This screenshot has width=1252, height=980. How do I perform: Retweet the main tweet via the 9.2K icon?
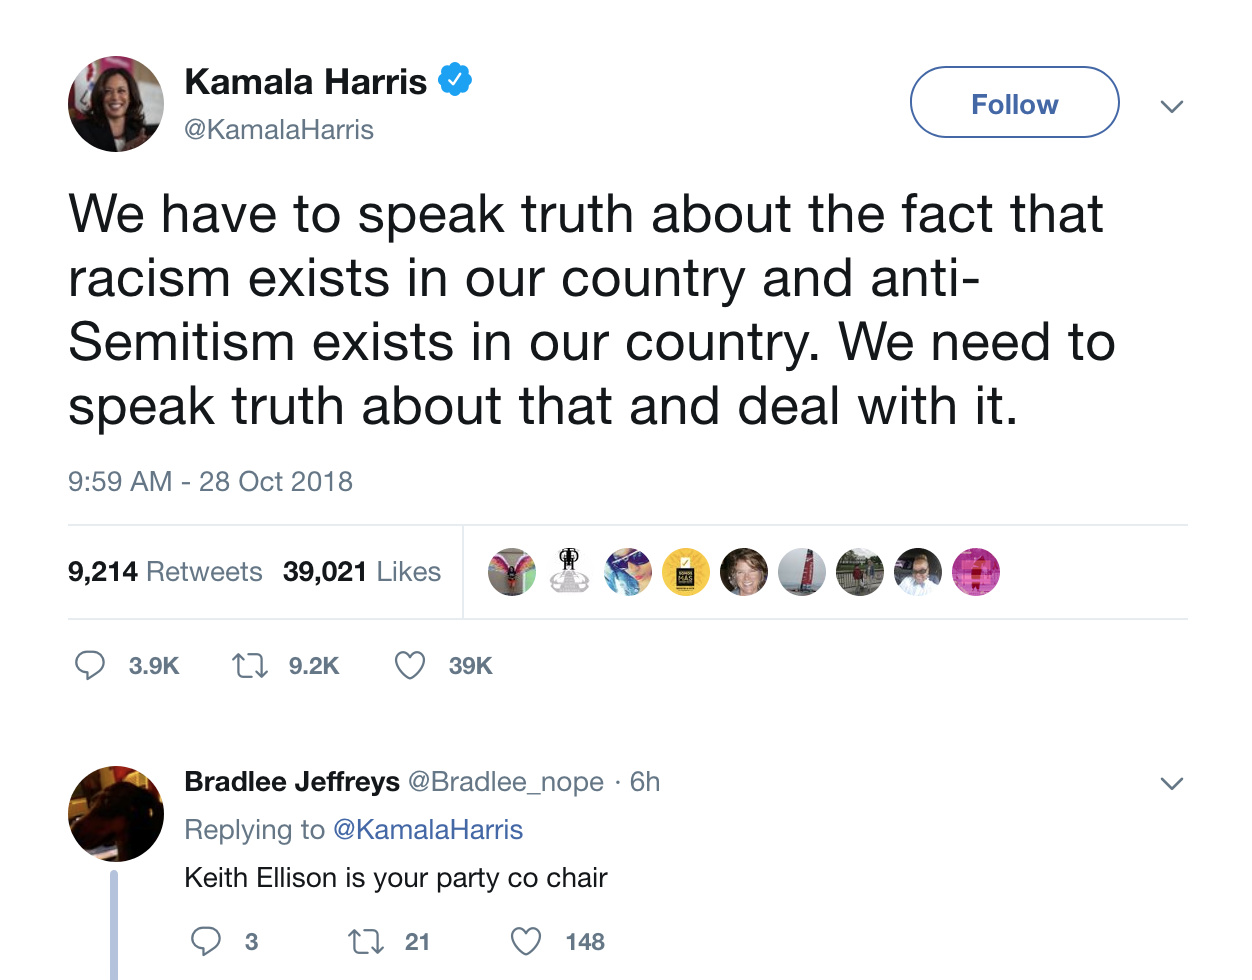click(249, 665)
